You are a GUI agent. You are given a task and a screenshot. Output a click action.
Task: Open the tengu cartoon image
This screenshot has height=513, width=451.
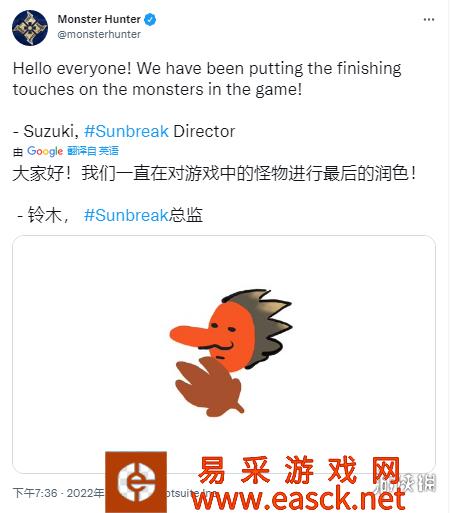point(224,354)
